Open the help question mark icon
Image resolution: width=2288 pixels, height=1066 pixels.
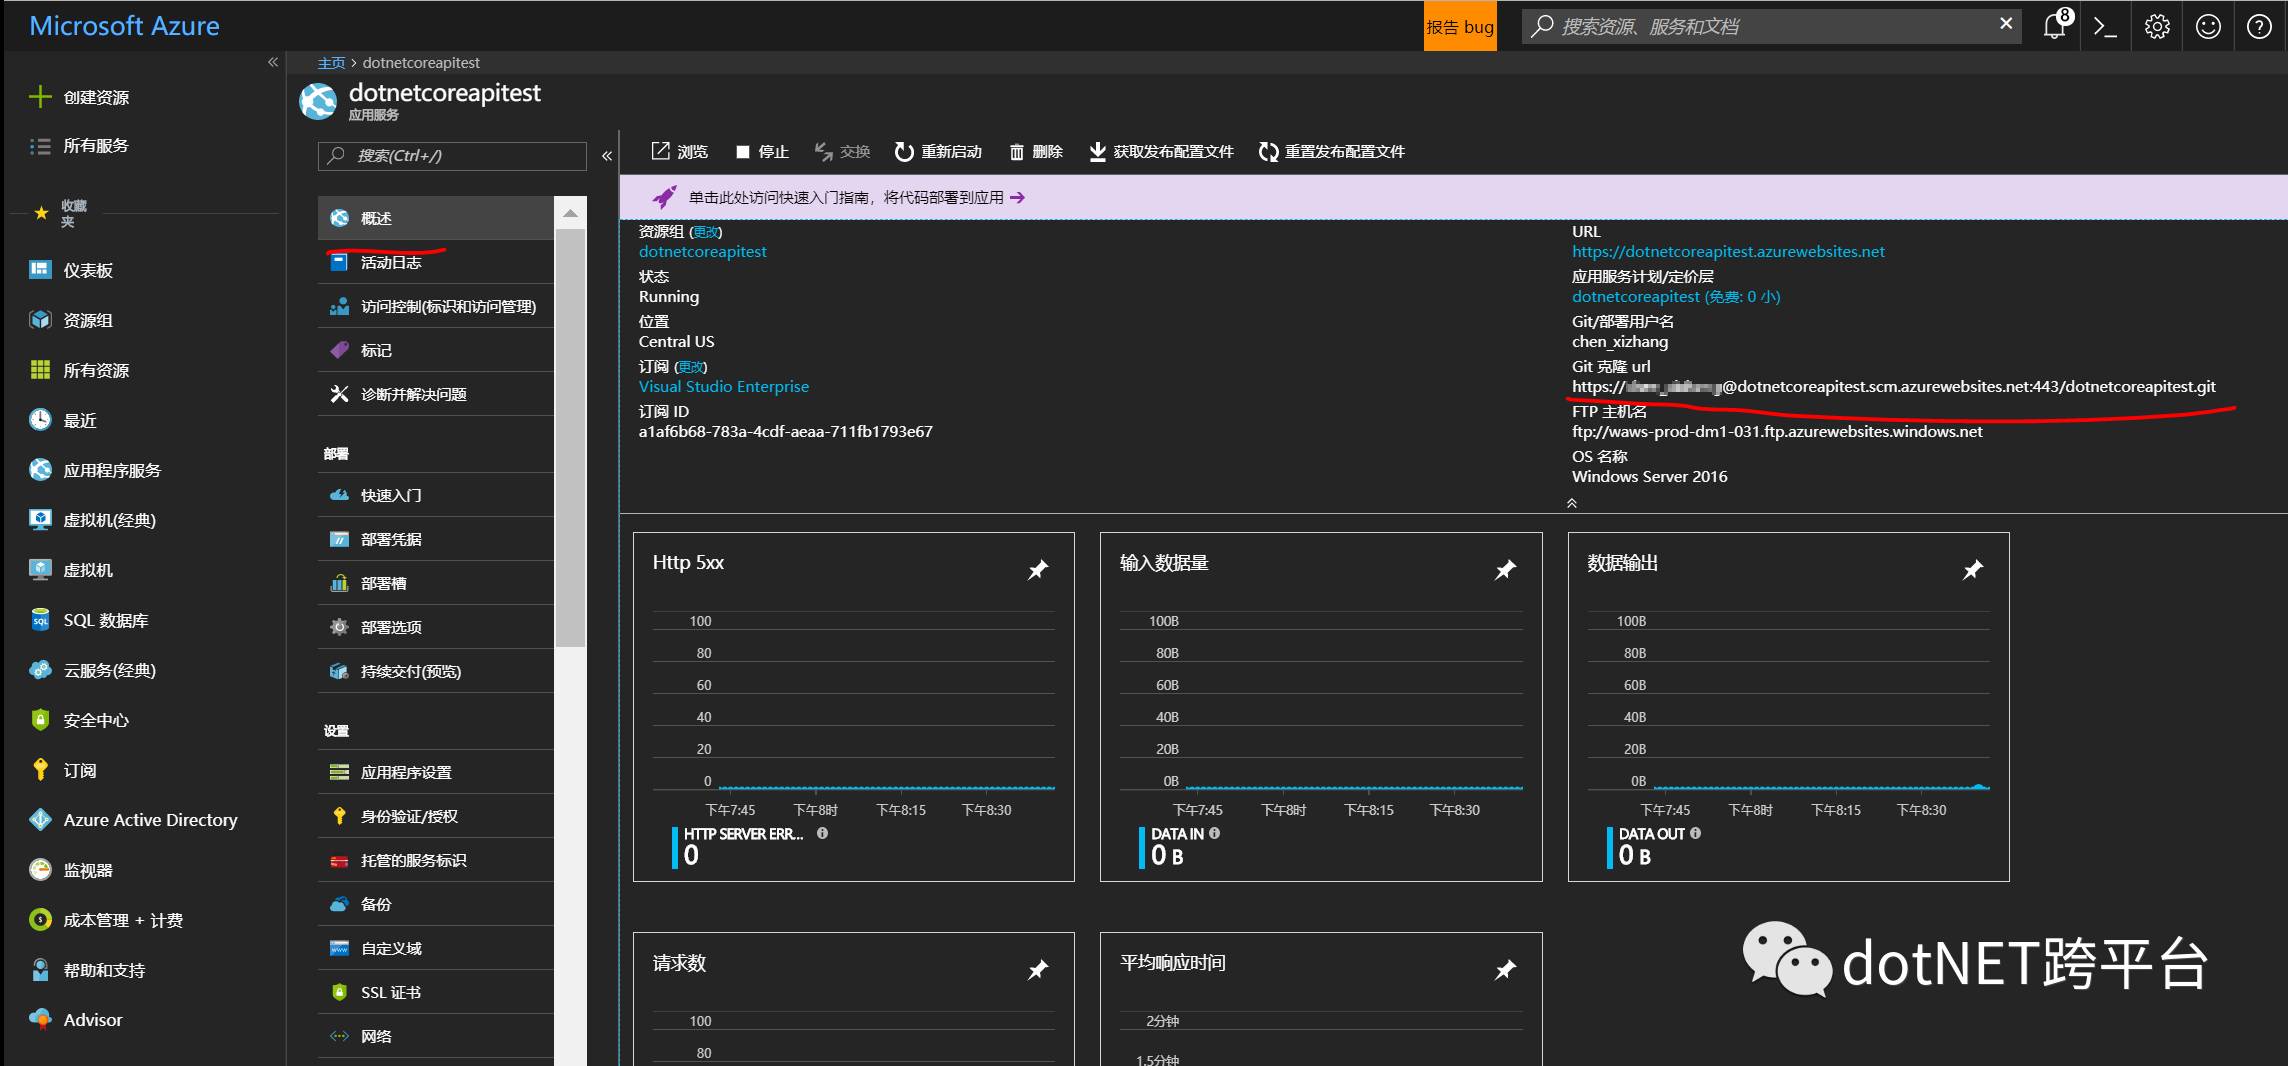point(2259,27)
